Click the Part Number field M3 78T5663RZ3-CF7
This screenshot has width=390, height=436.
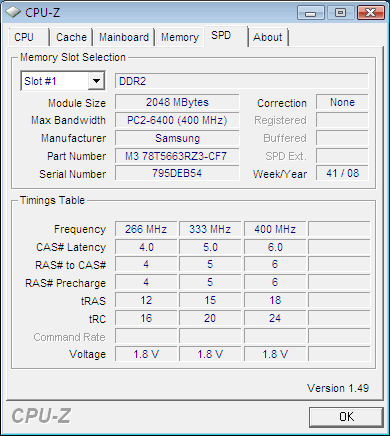click(177, 156)
